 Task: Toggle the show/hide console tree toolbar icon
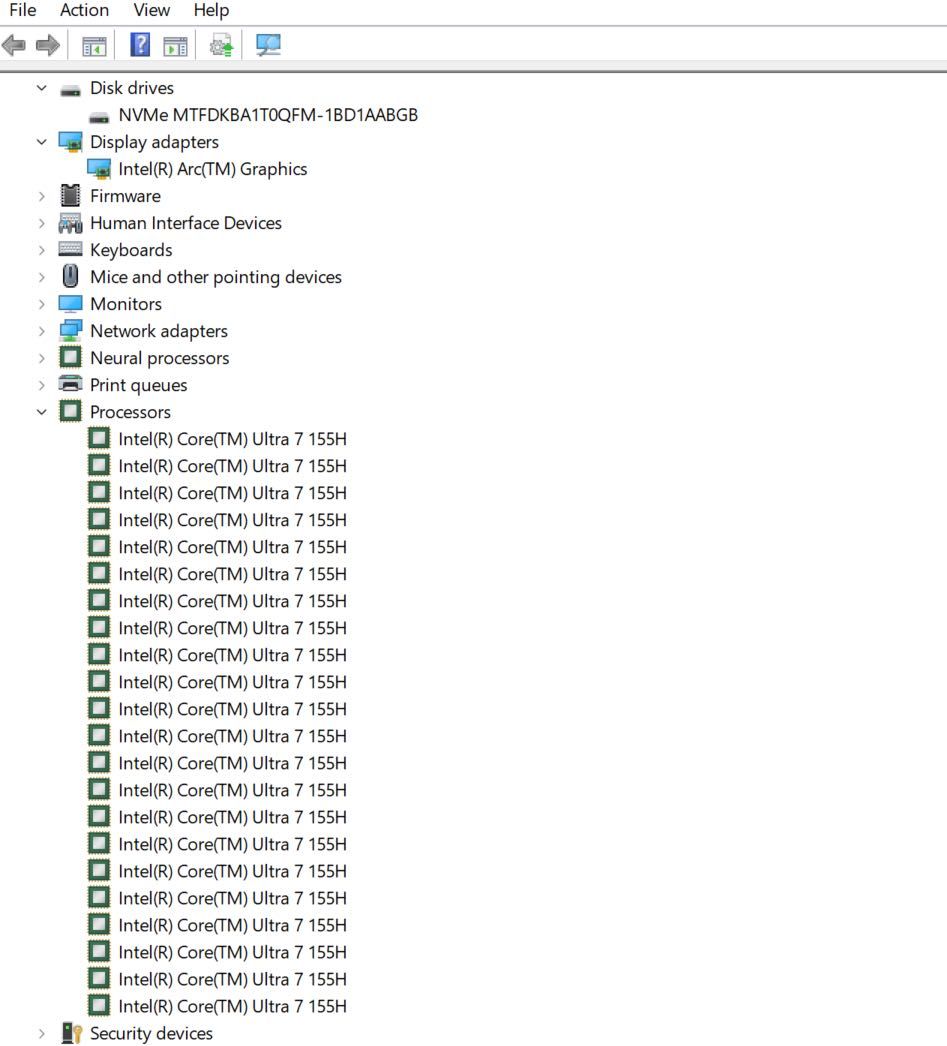[x=94, y=46]
